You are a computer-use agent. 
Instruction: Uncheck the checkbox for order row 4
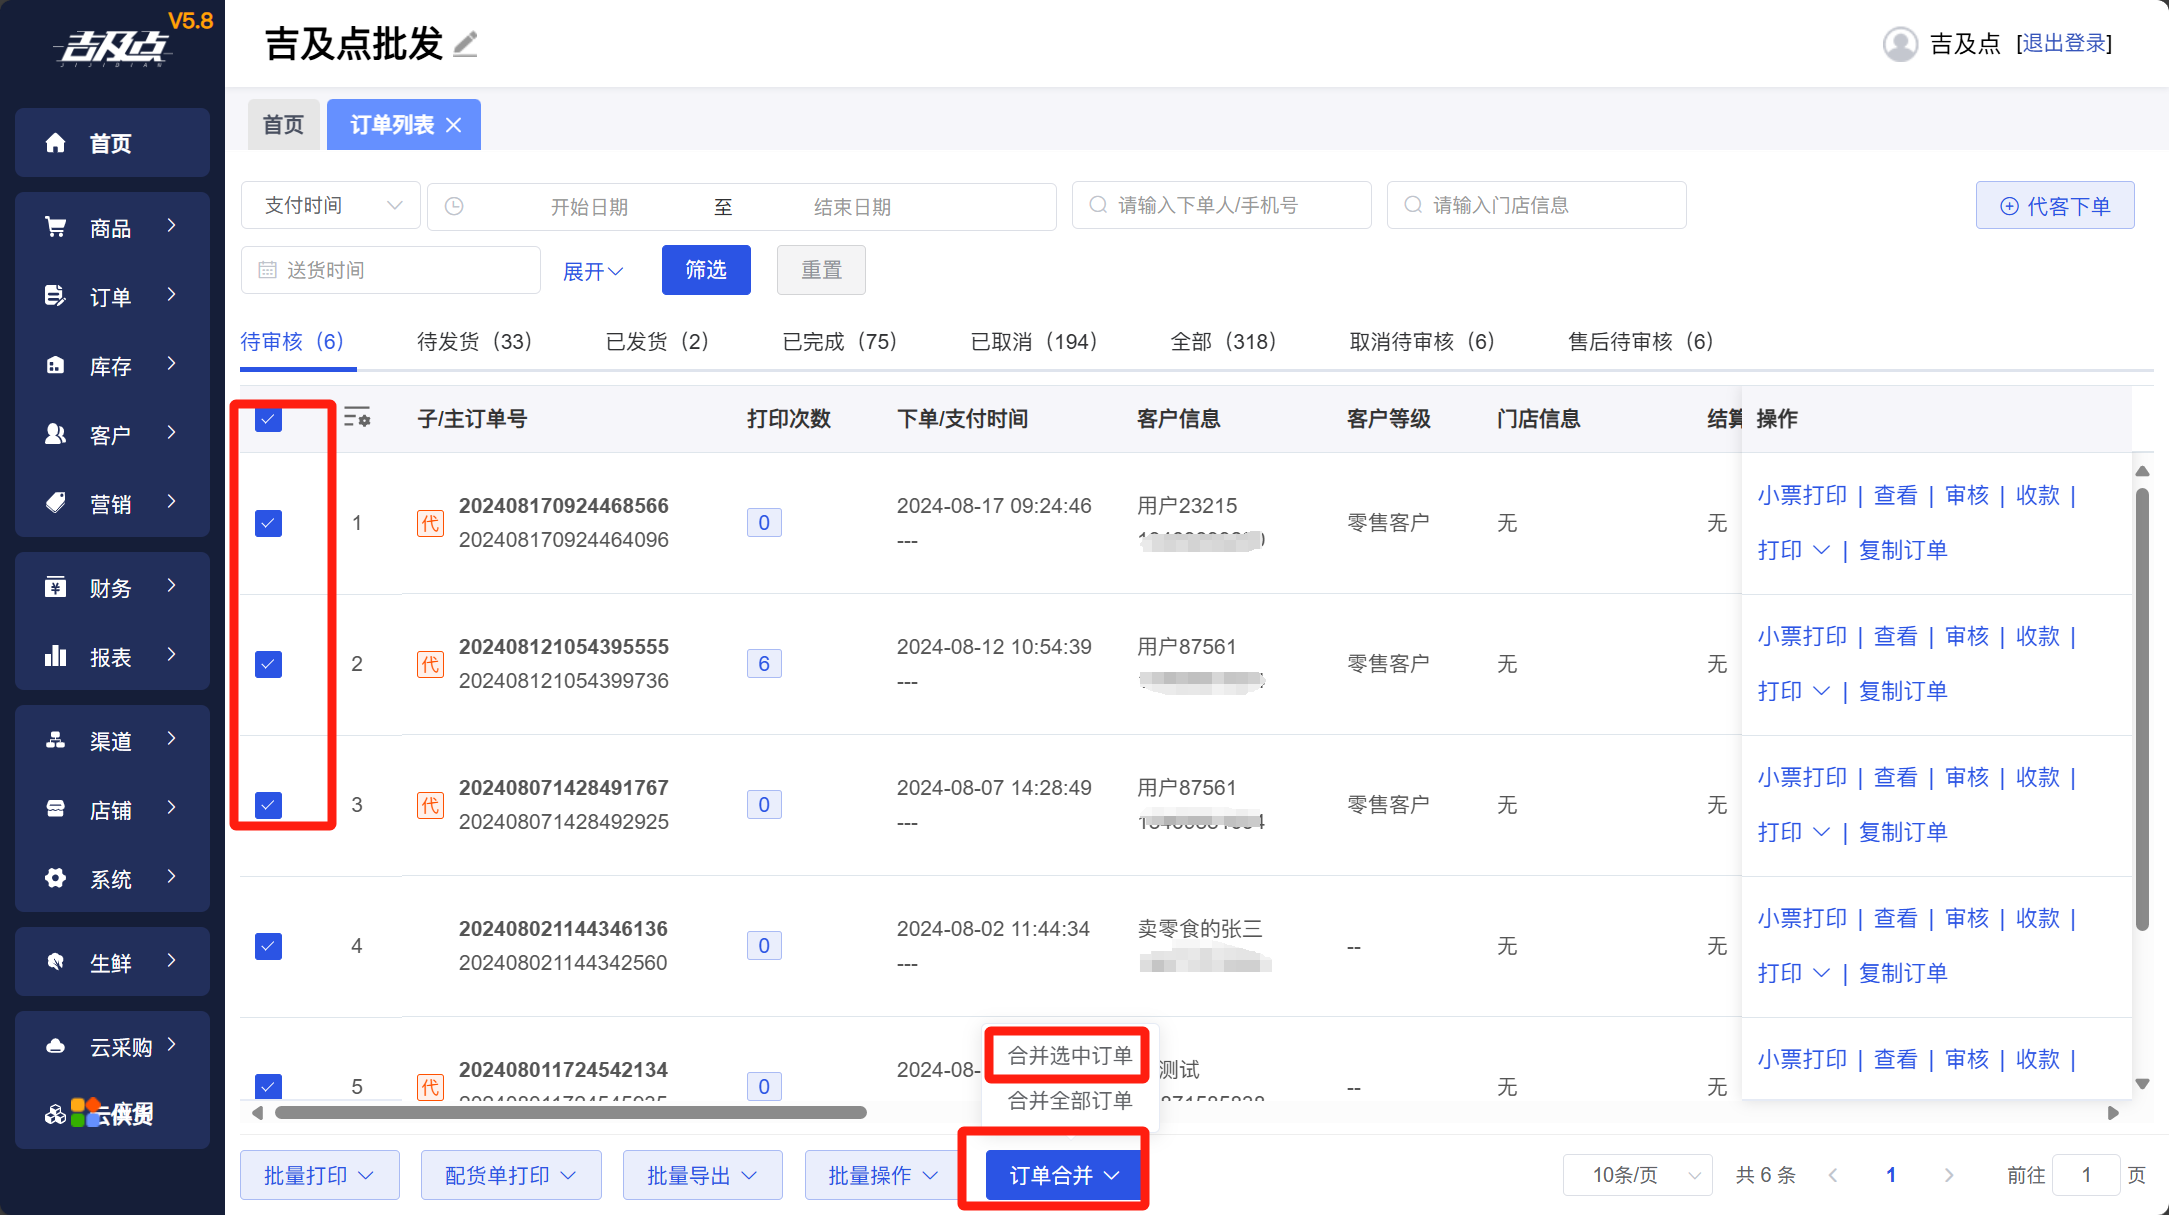[x=268, y=946]
